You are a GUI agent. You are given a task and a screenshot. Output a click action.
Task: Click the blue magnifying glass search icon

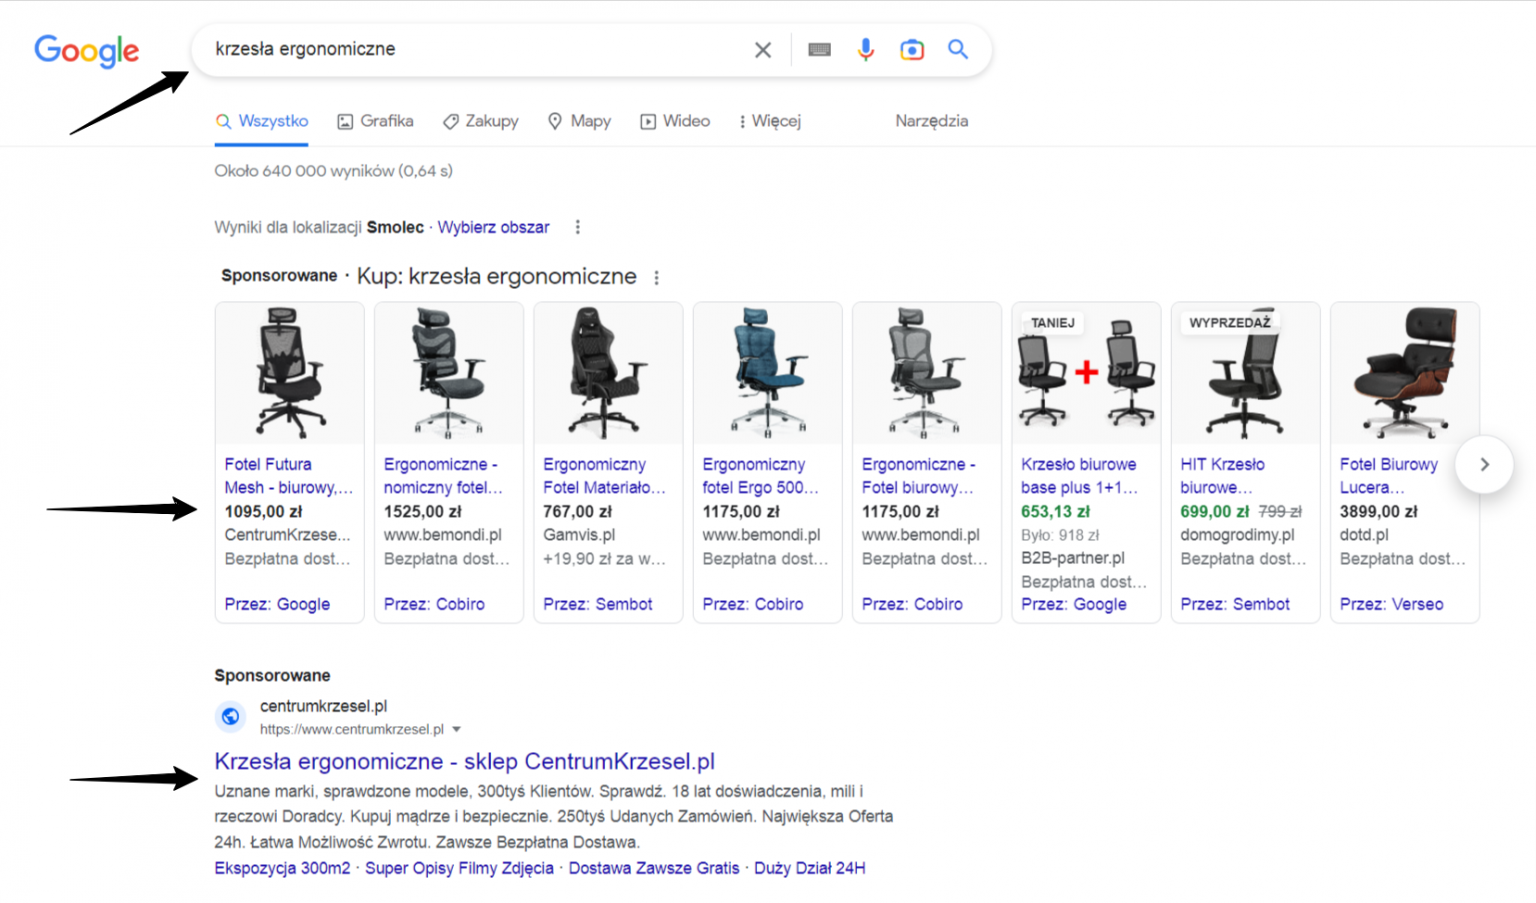pos(957,50)
